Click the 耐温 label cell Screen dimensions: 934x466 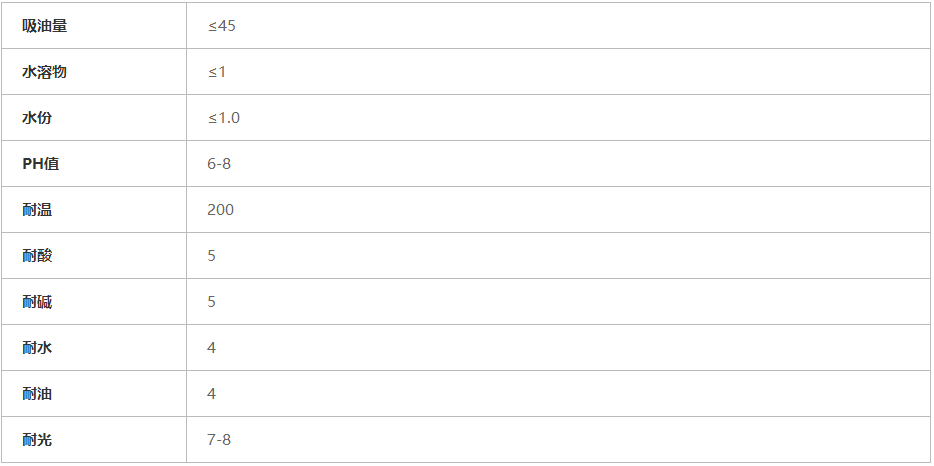pyautogui.click(x=37, y=210)
